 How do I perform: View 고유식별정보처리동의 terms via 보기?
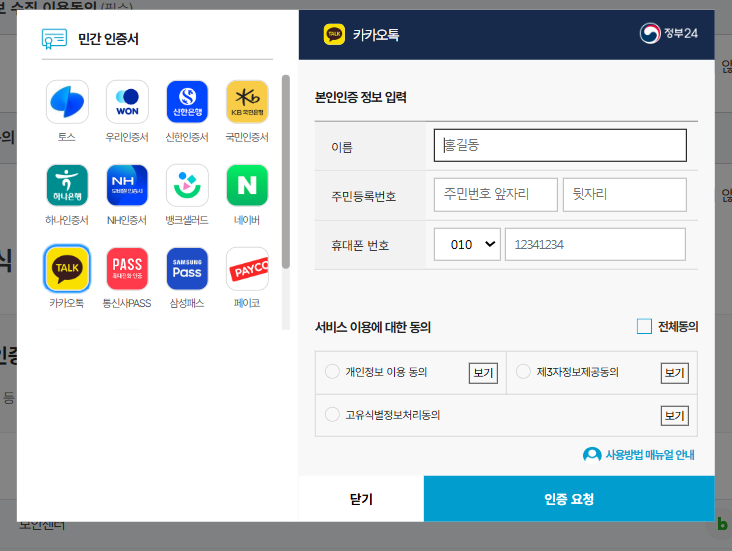pyautogui.click(x=675, y=416)
